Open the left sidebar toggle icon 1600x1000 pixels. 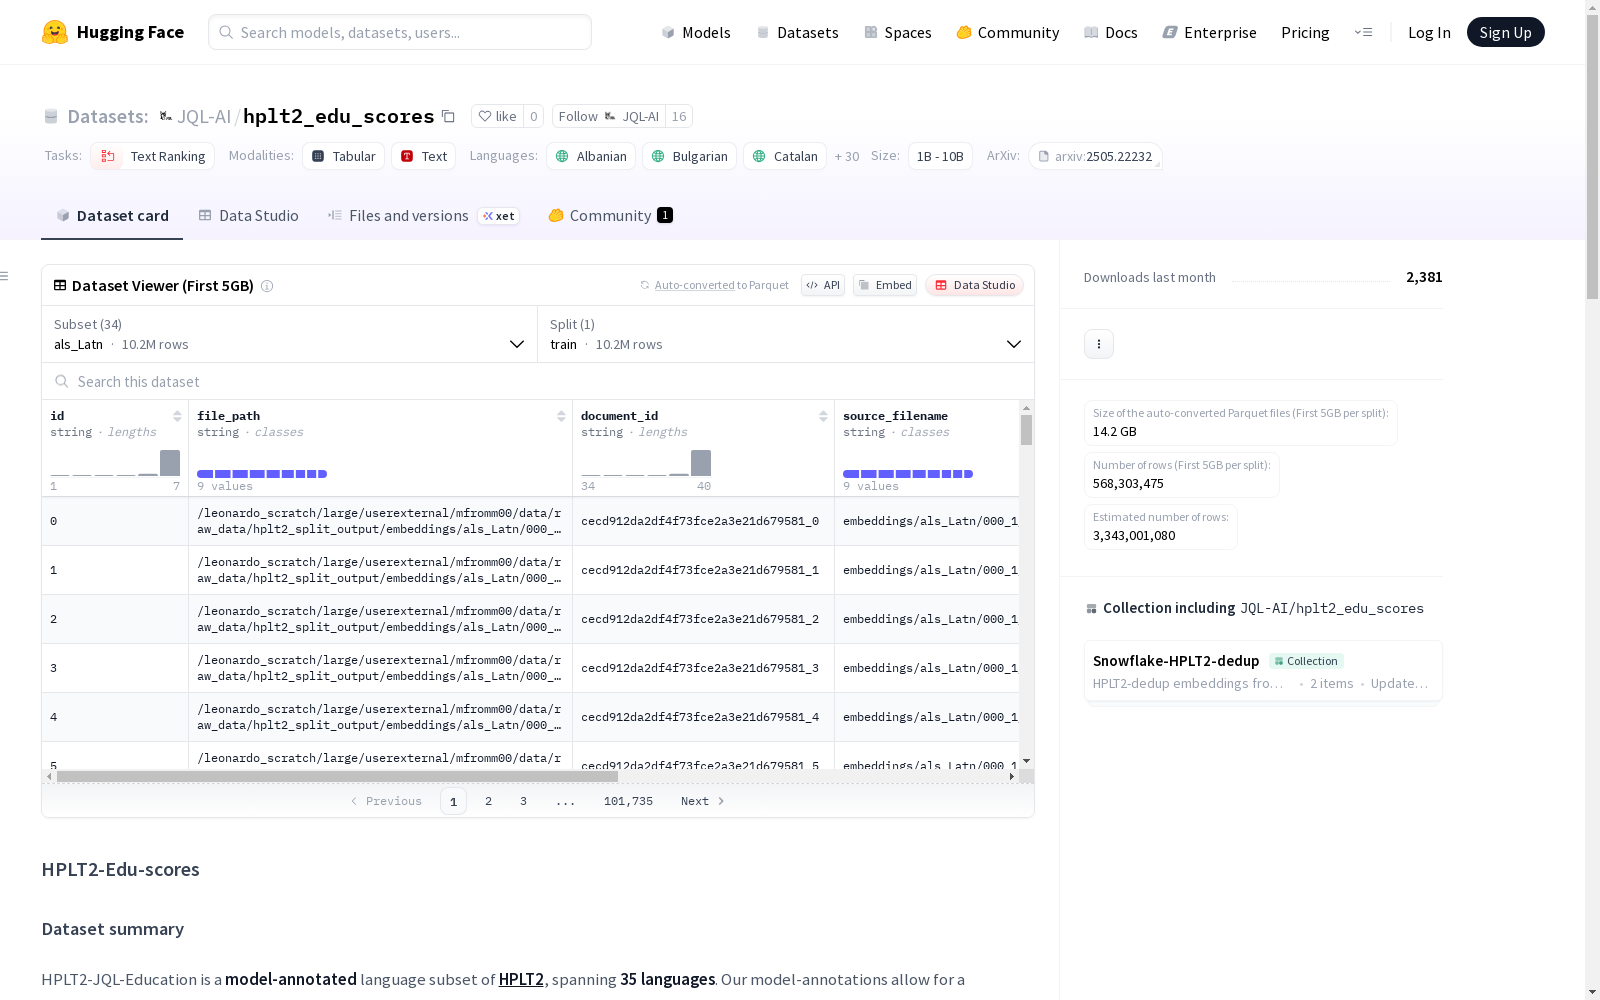(4, 276)
